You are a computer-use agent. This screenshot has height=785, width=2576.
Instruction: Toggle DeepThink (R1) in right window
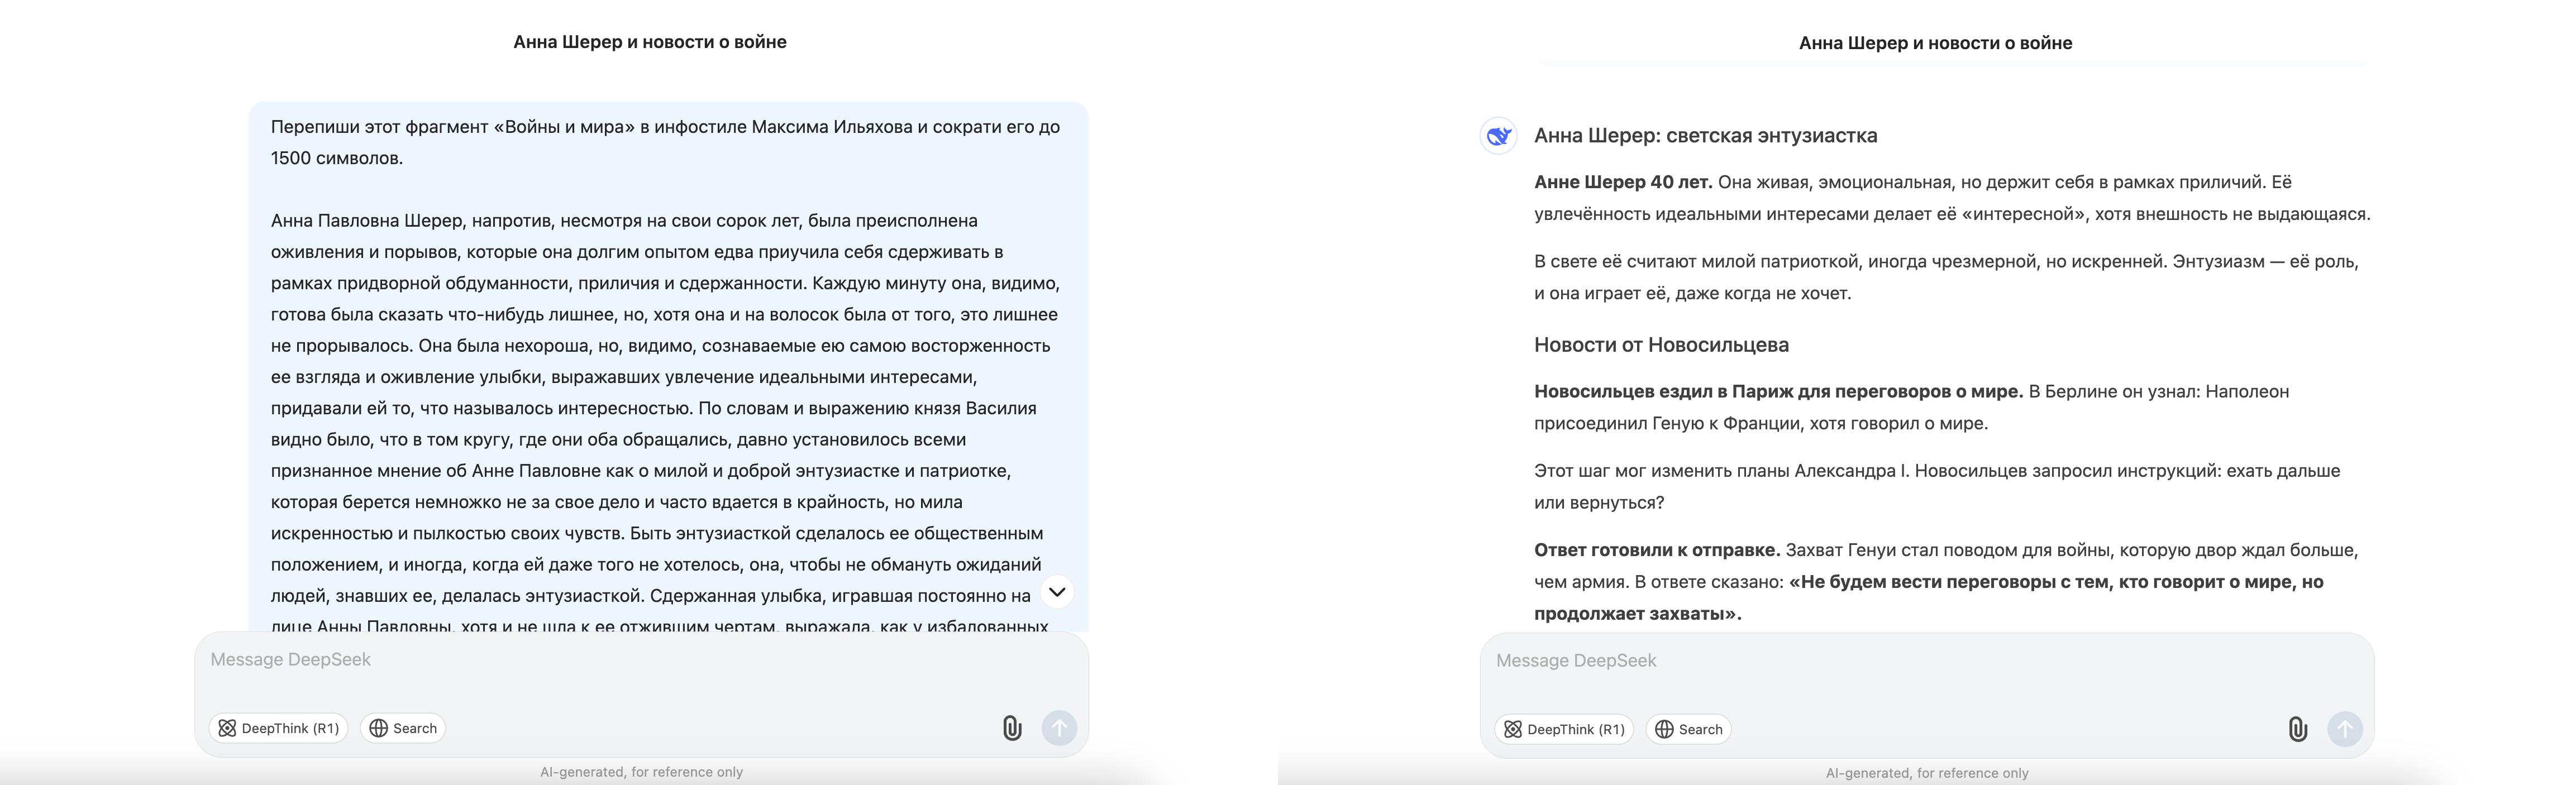click(x=1564, y=729)
